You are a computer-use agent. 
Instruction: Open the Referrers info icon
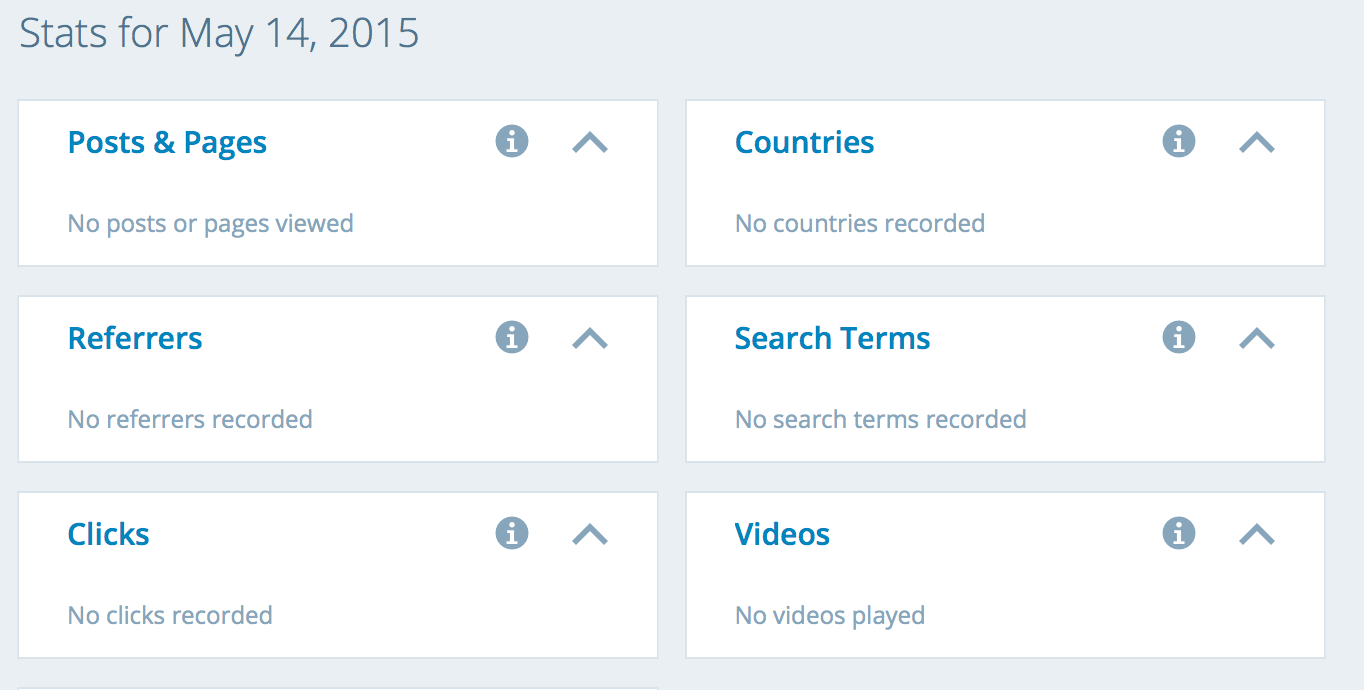point(512,338)
